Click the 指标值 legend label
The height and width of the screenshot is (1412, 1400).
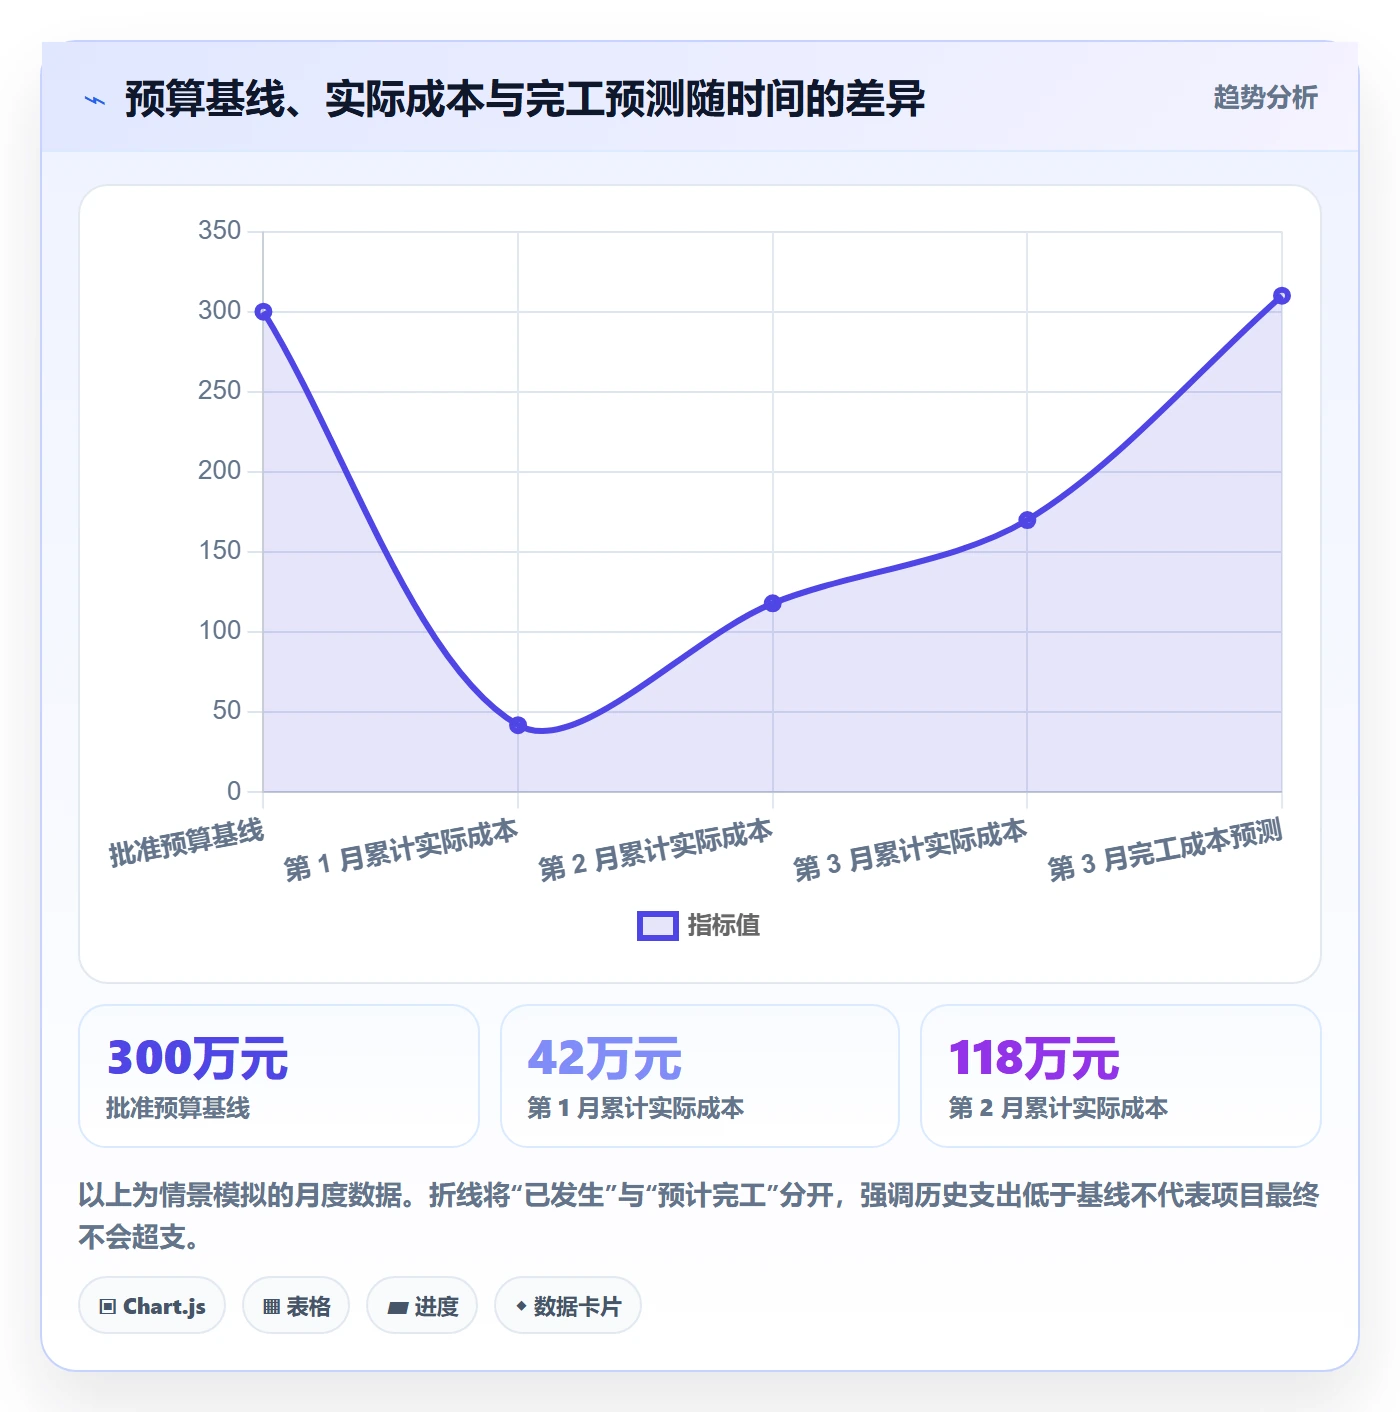pyautogui.click(x=724, y=926)
